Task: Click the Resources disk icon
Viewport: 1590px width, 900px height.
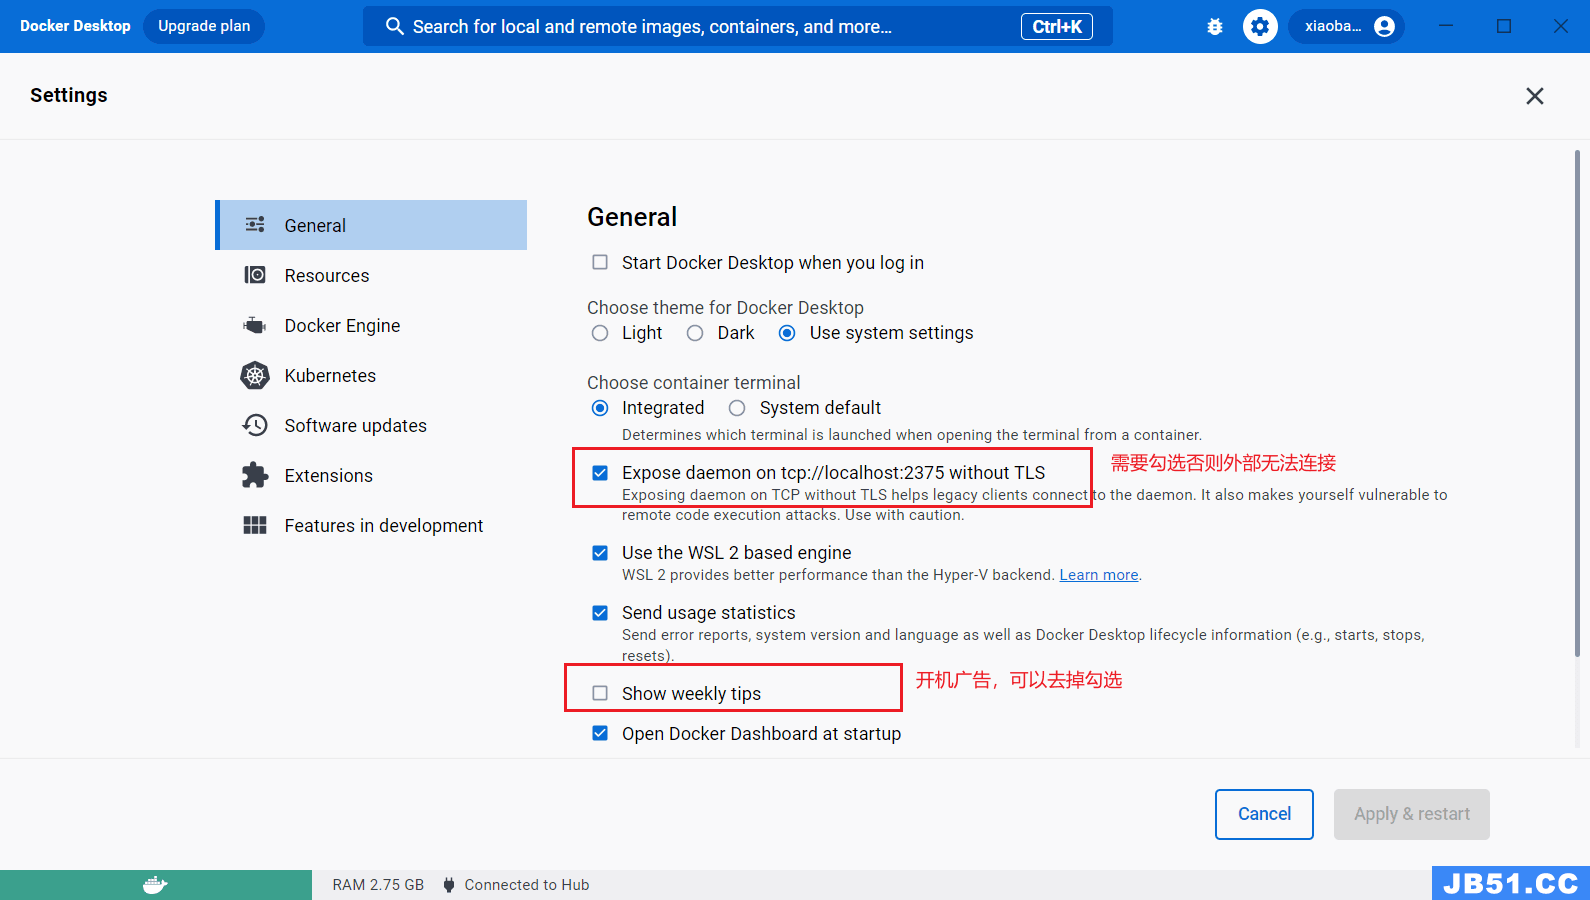Action: pos(255,275)
